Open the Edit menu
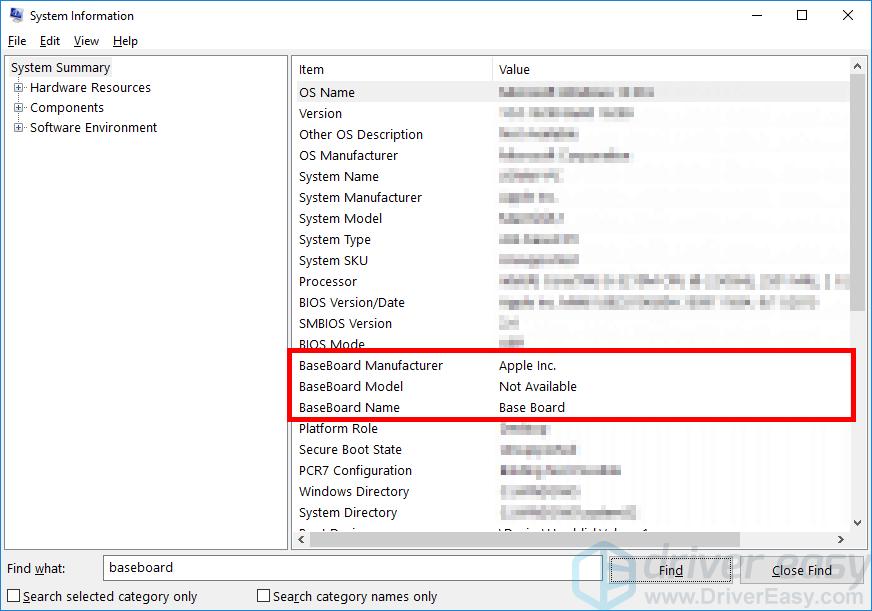This screenshot has width=872, height=611. click(49, 41)
